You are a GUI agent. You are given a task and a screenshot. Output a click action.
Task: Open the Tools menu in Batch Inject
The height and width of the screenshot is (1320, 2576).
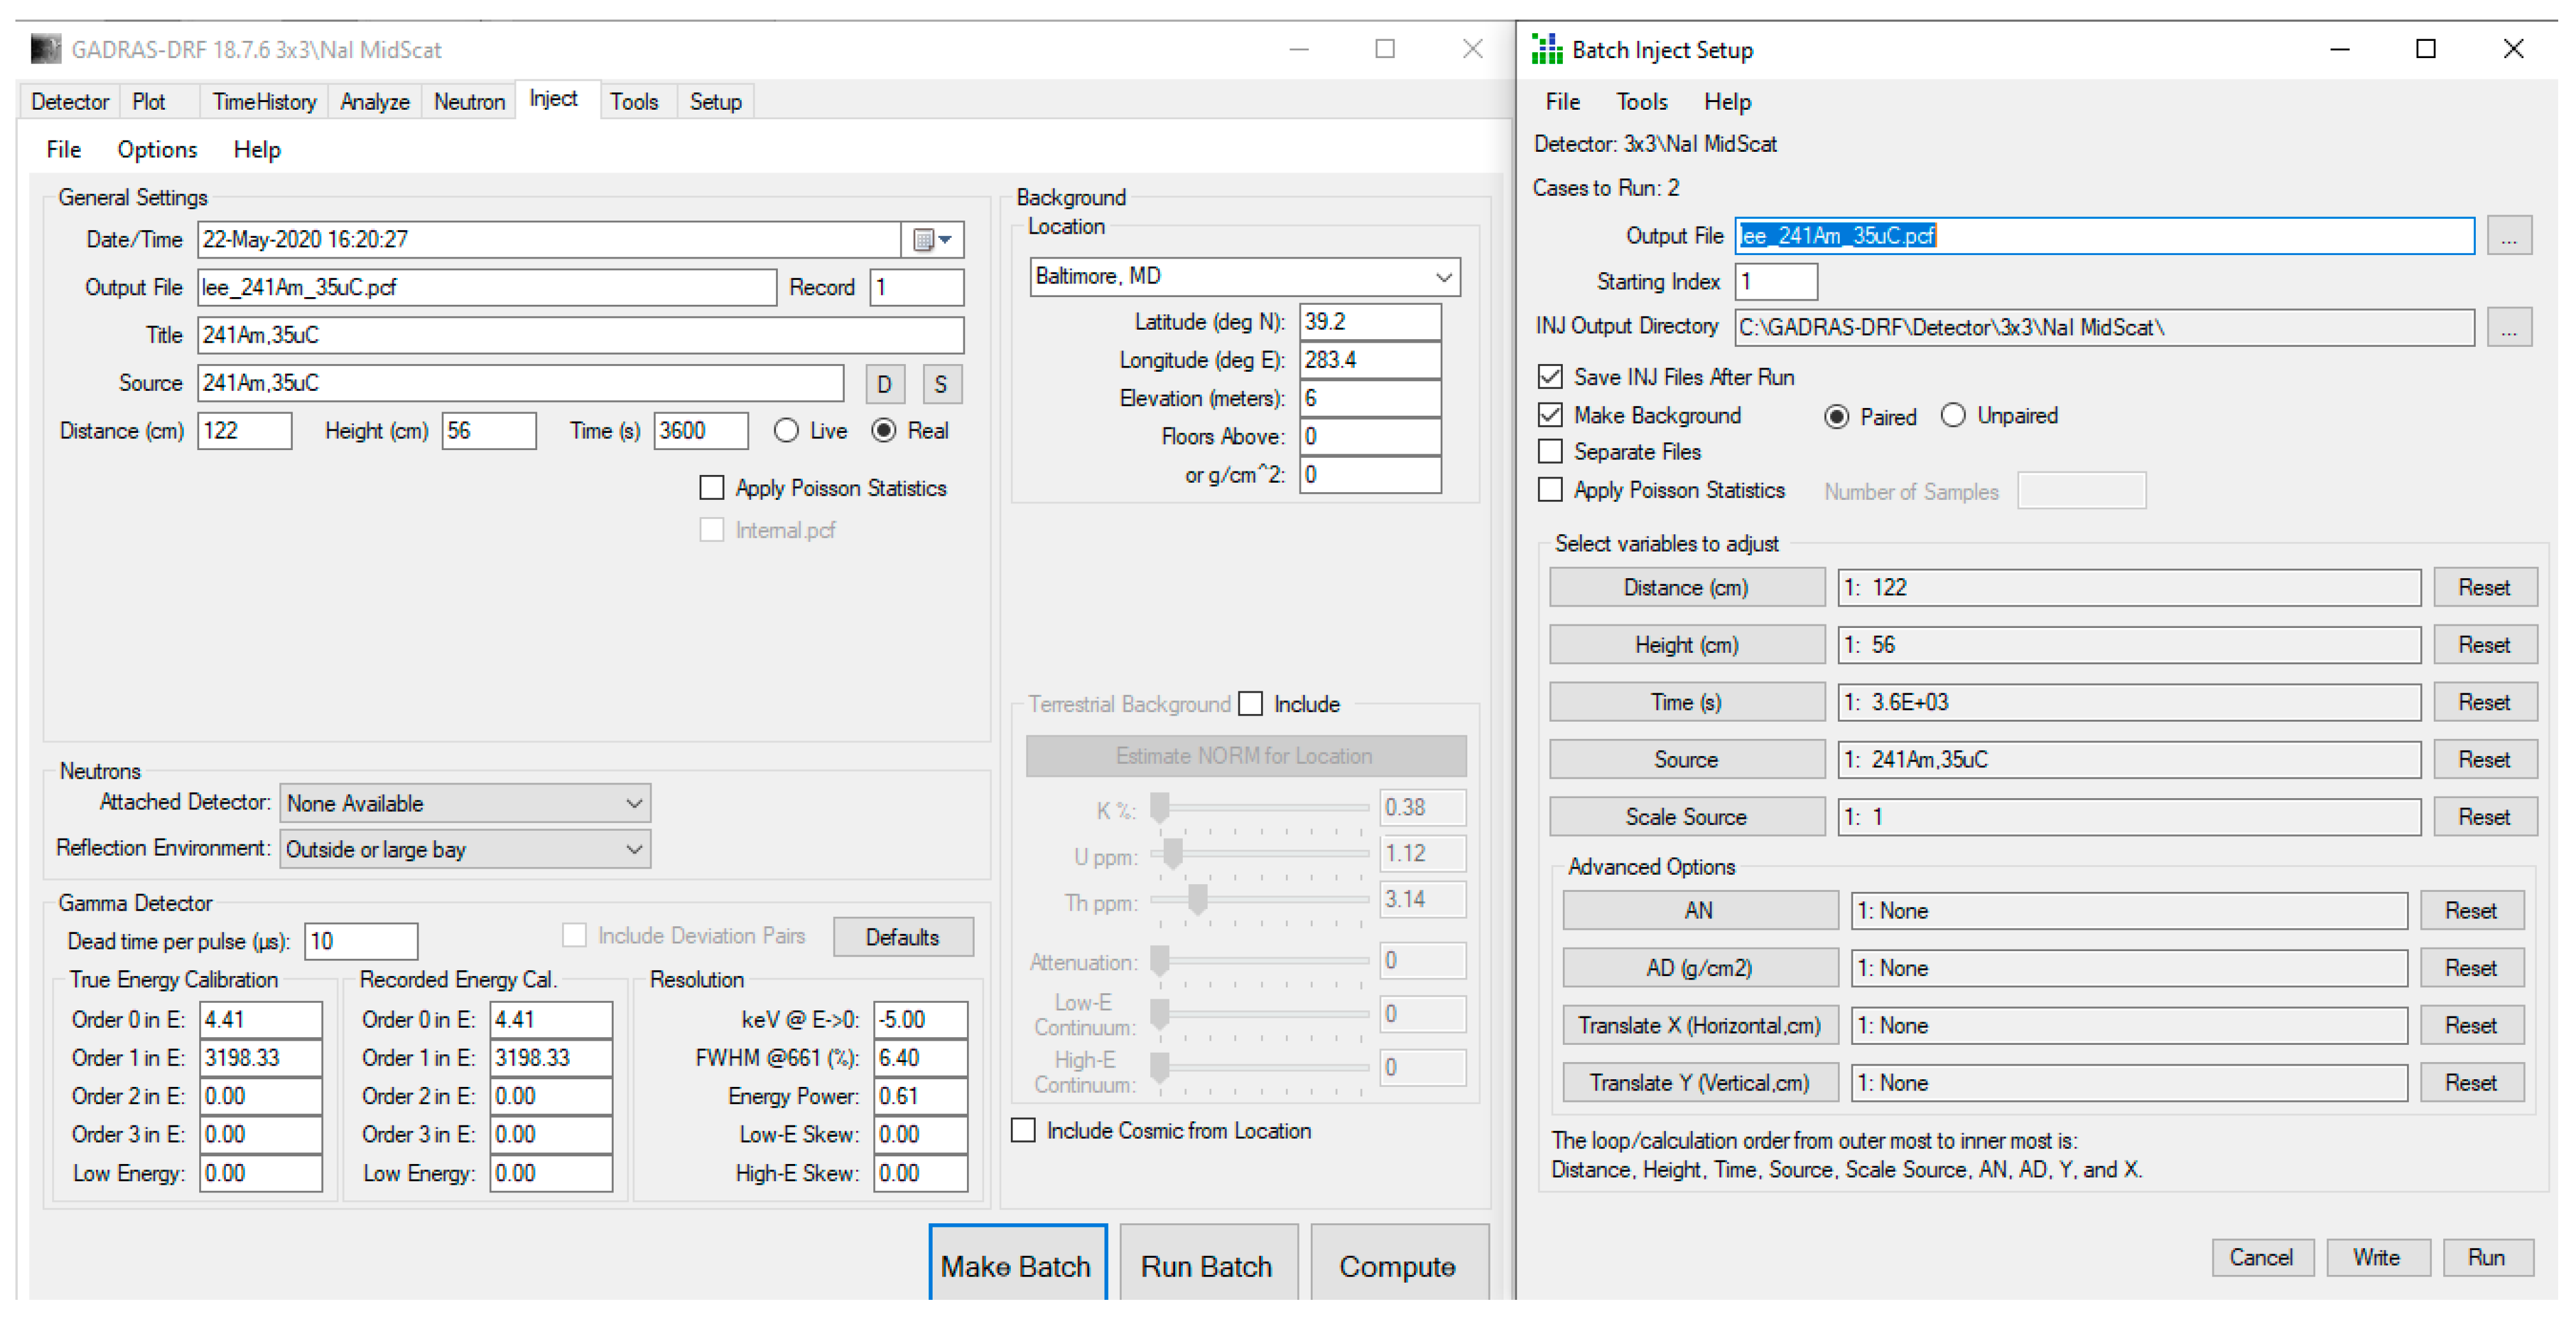coord(1641,102)
